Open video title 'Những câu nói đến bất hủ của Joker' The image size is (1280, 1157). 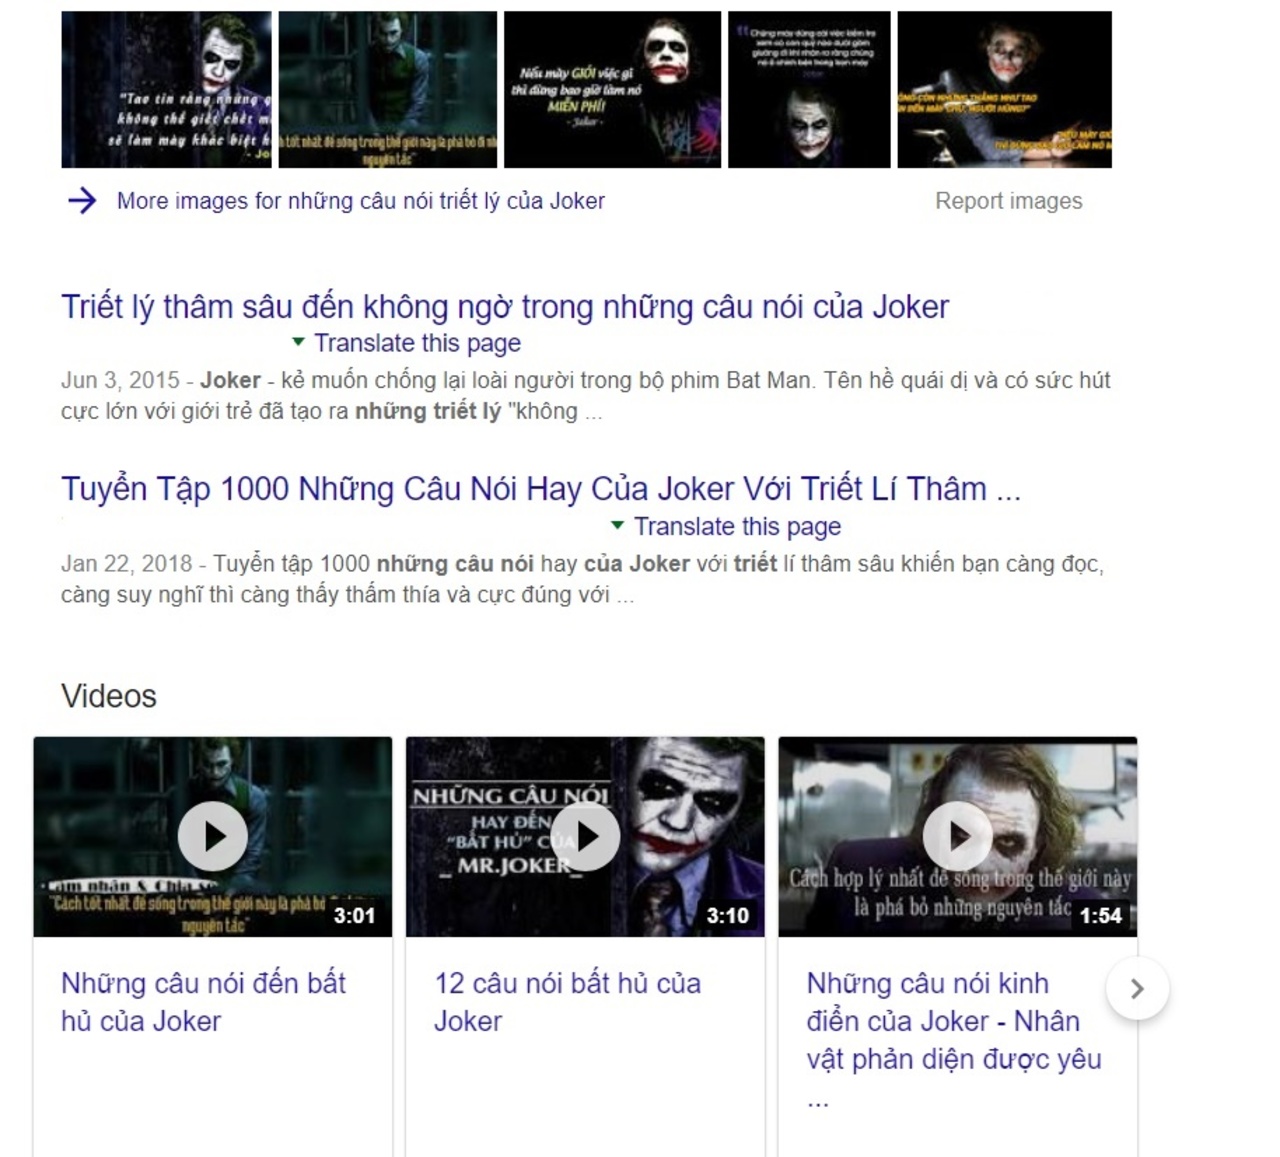coord(204,1002)
